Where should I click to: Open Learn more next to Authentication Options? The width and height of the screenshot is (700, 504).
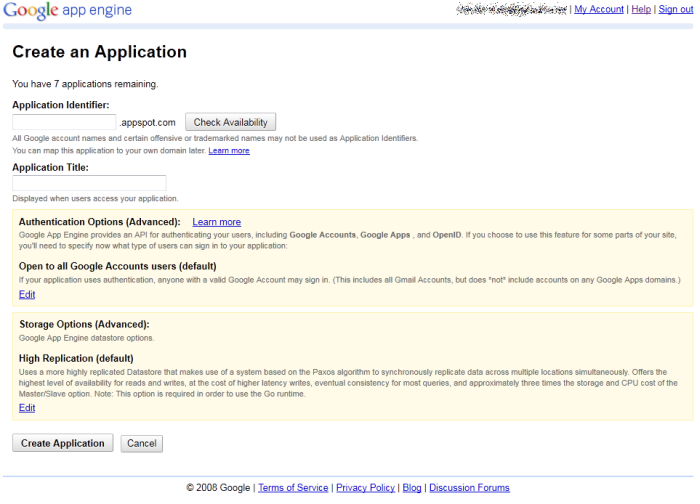217,222
